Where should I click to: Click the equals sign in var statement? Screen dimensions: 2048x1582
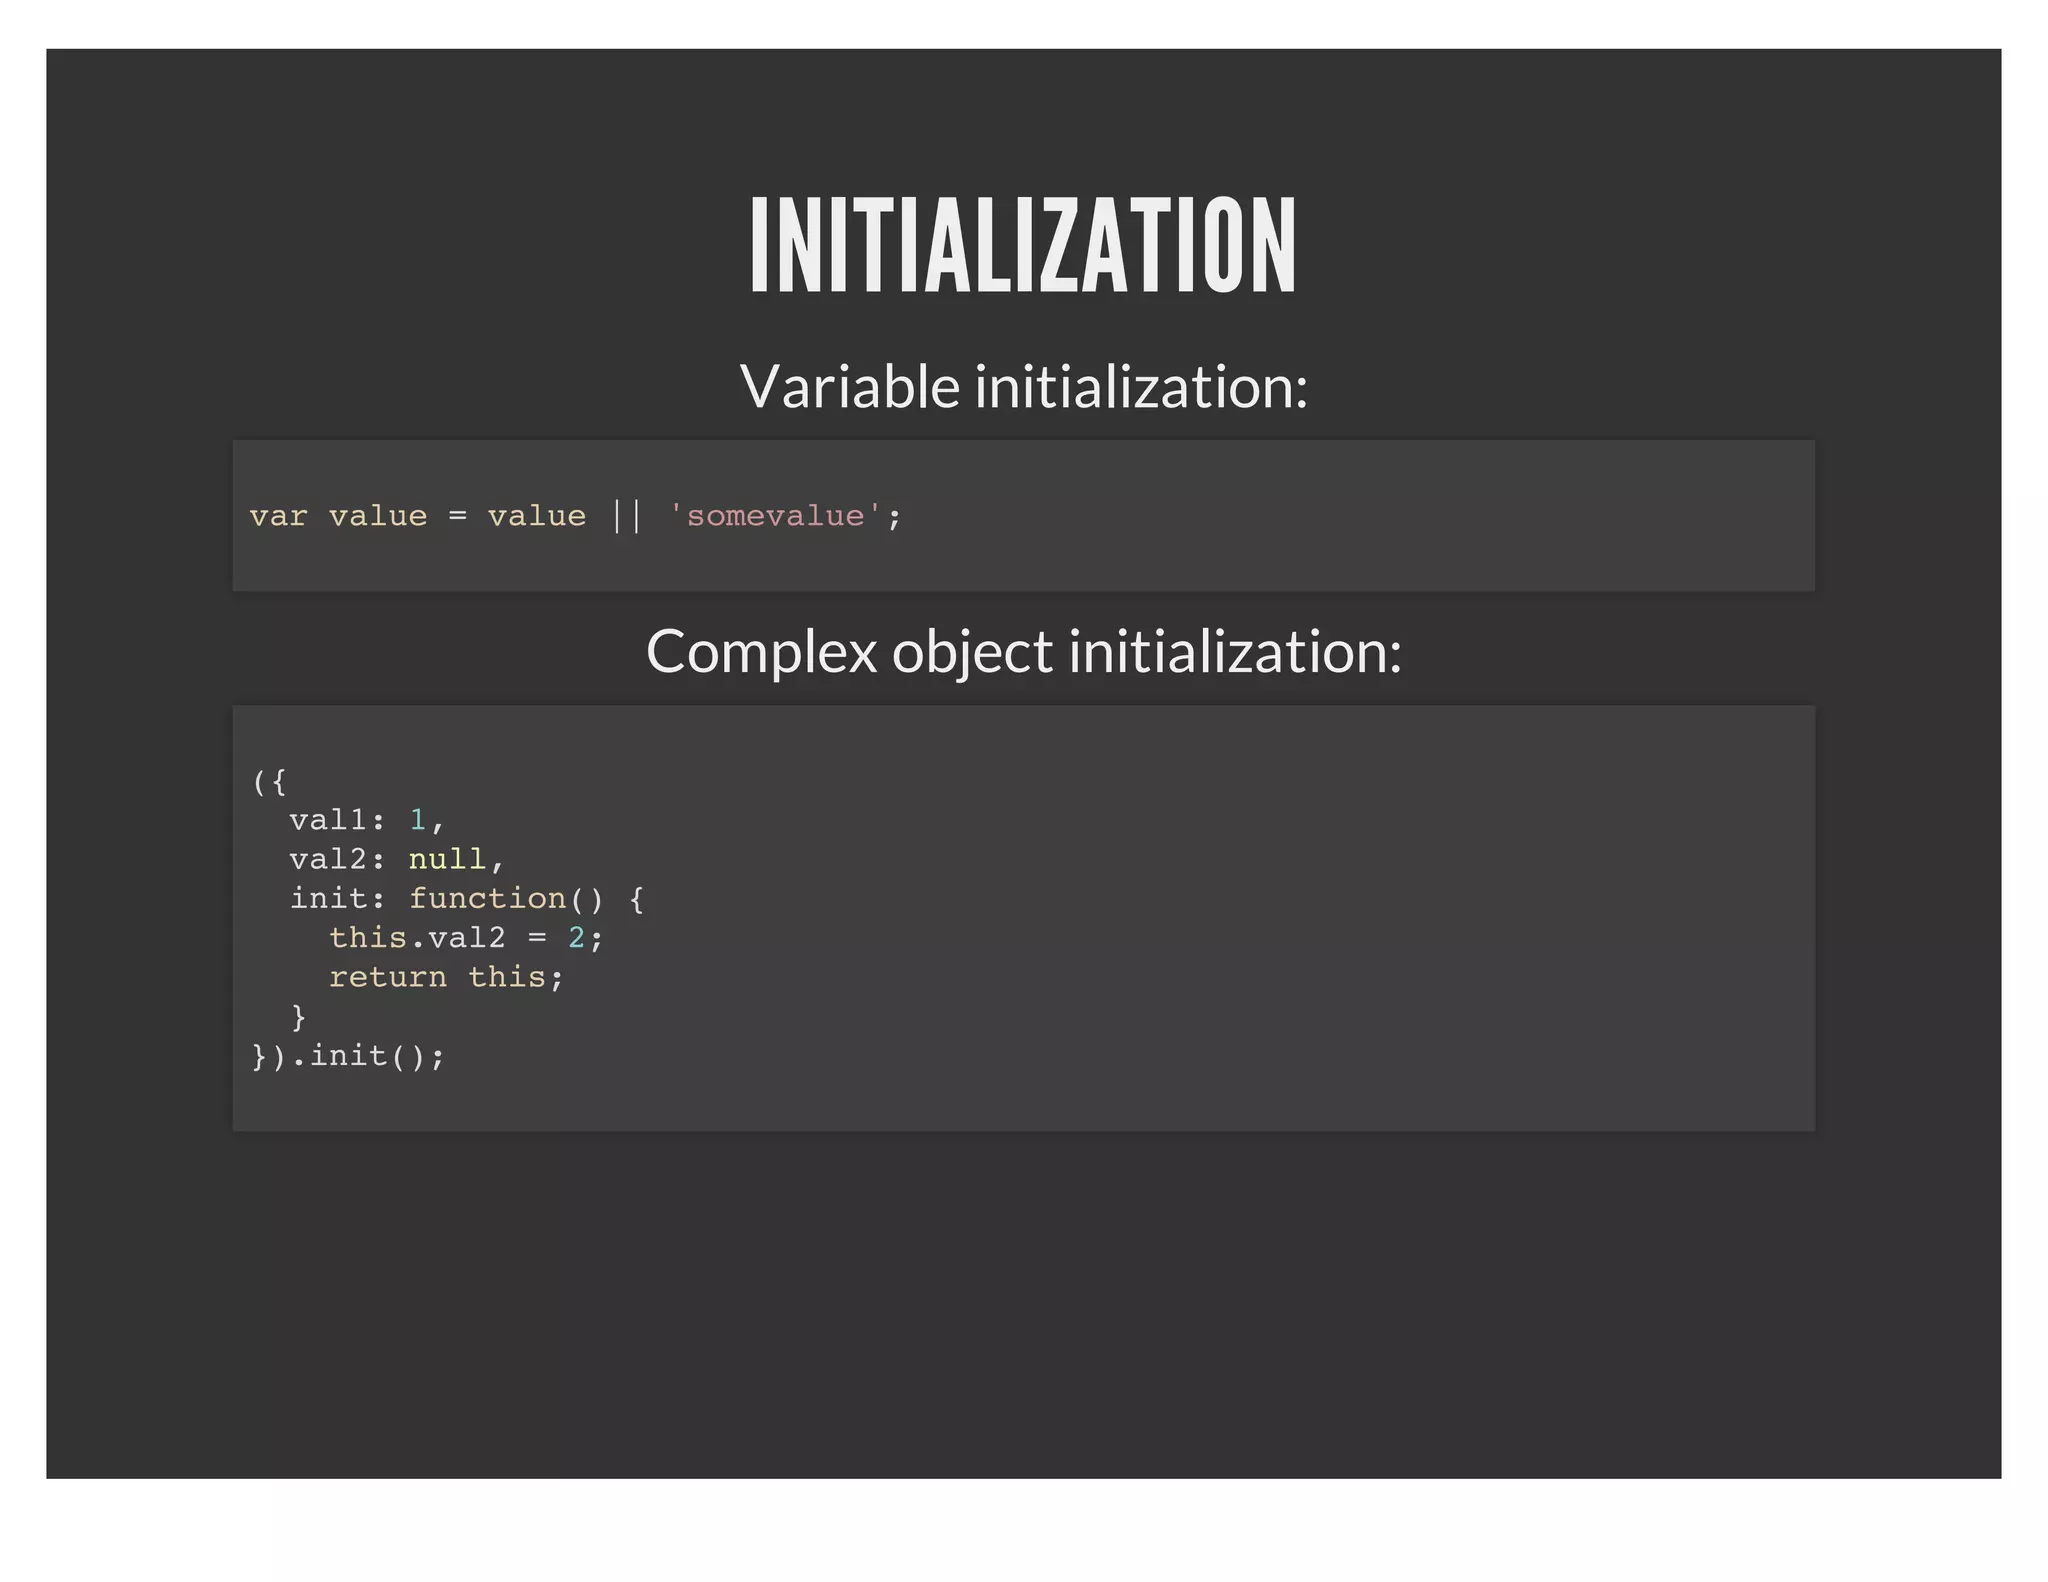[457, 516]
